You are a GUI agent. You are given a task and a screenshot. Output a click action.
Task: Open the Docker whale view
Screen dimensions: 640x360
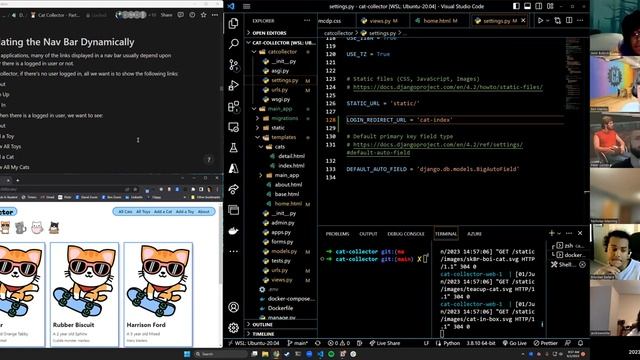point(233,231)
